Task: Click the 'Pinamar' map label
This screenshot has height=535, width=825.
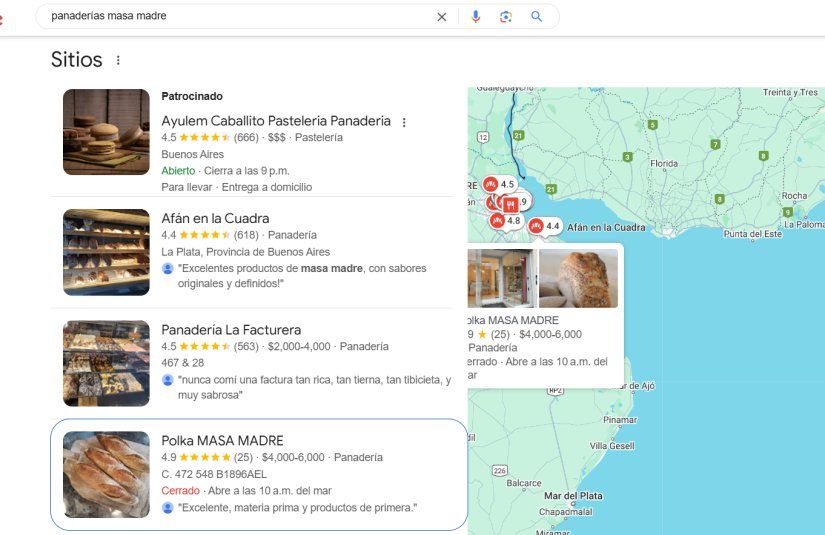Action: coord(620,420)
